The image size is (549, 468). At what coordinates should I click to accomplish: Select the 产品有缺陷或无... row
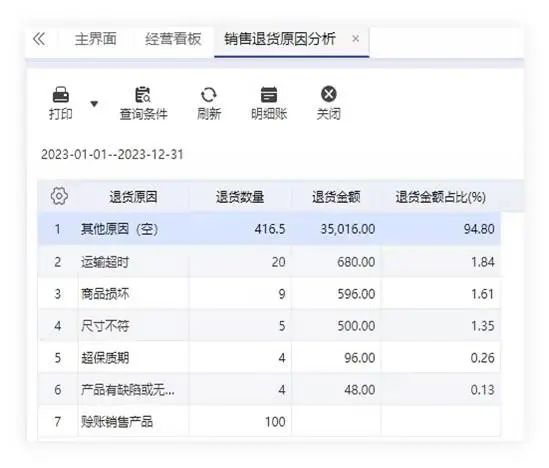[x=269, y=390]
